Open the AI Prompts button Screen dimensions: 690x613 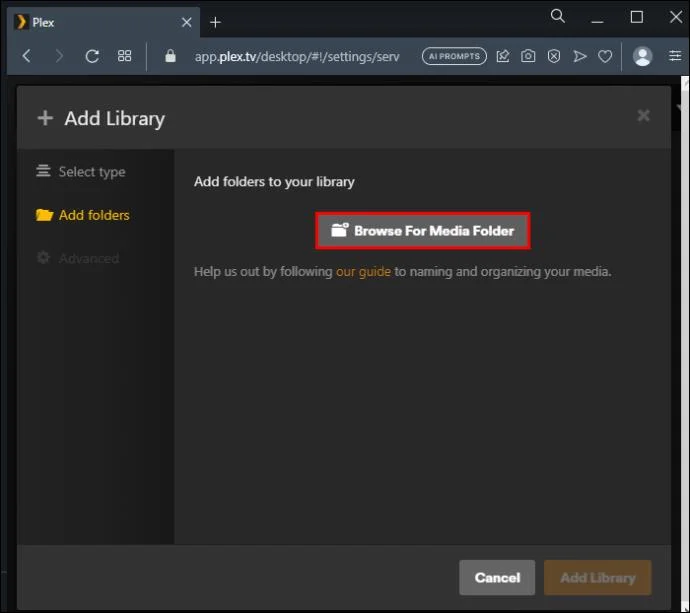tap(454, 56)
